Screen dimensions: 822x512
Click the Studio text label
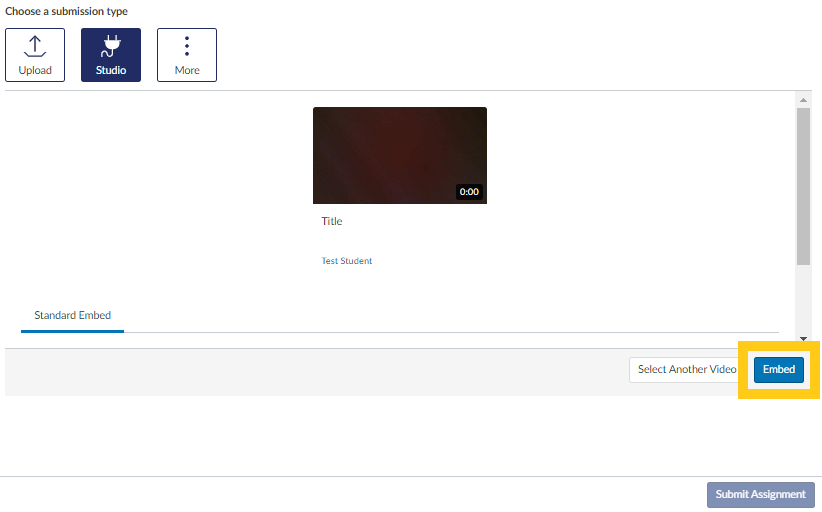(111, 70)
